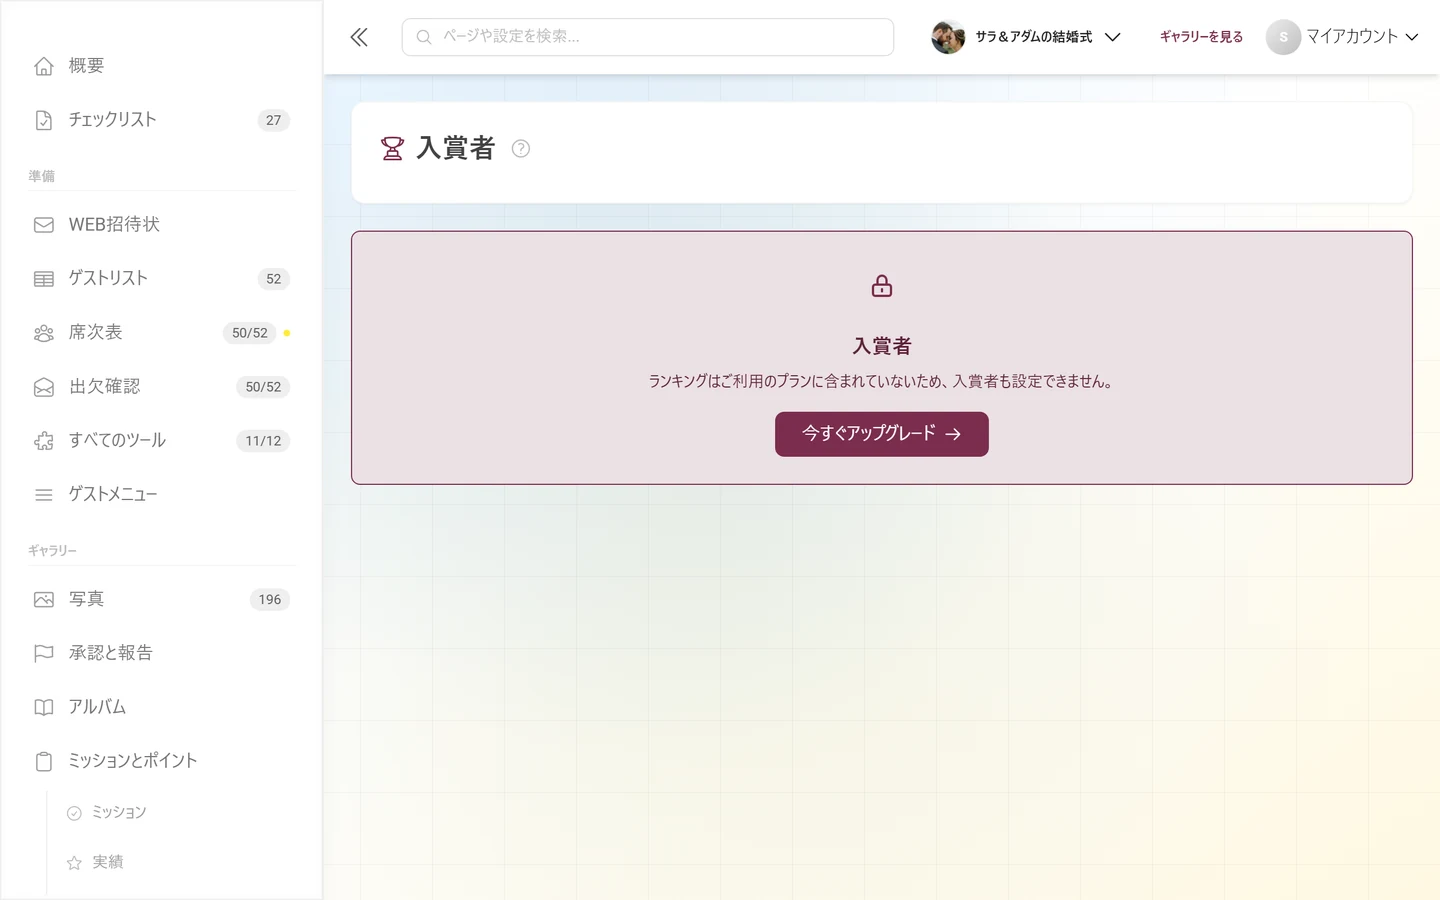Click the search field ページや設定を検索

[x=648, y=37]
